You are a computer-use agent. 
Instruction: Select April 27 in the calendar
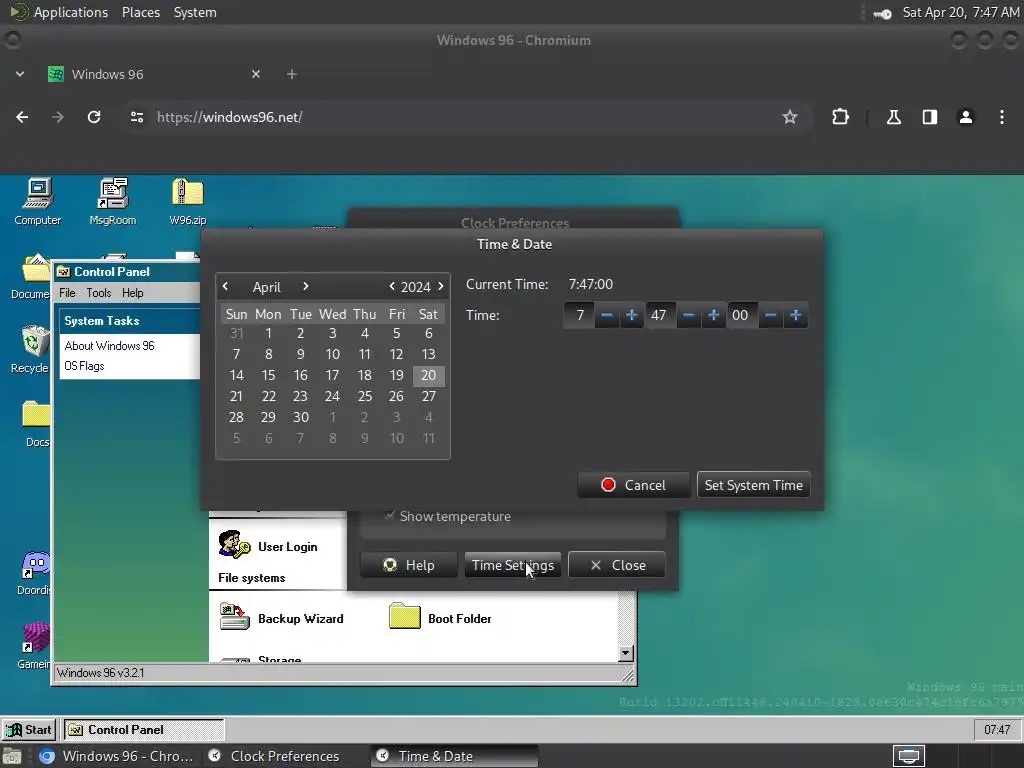coord(428,396)
